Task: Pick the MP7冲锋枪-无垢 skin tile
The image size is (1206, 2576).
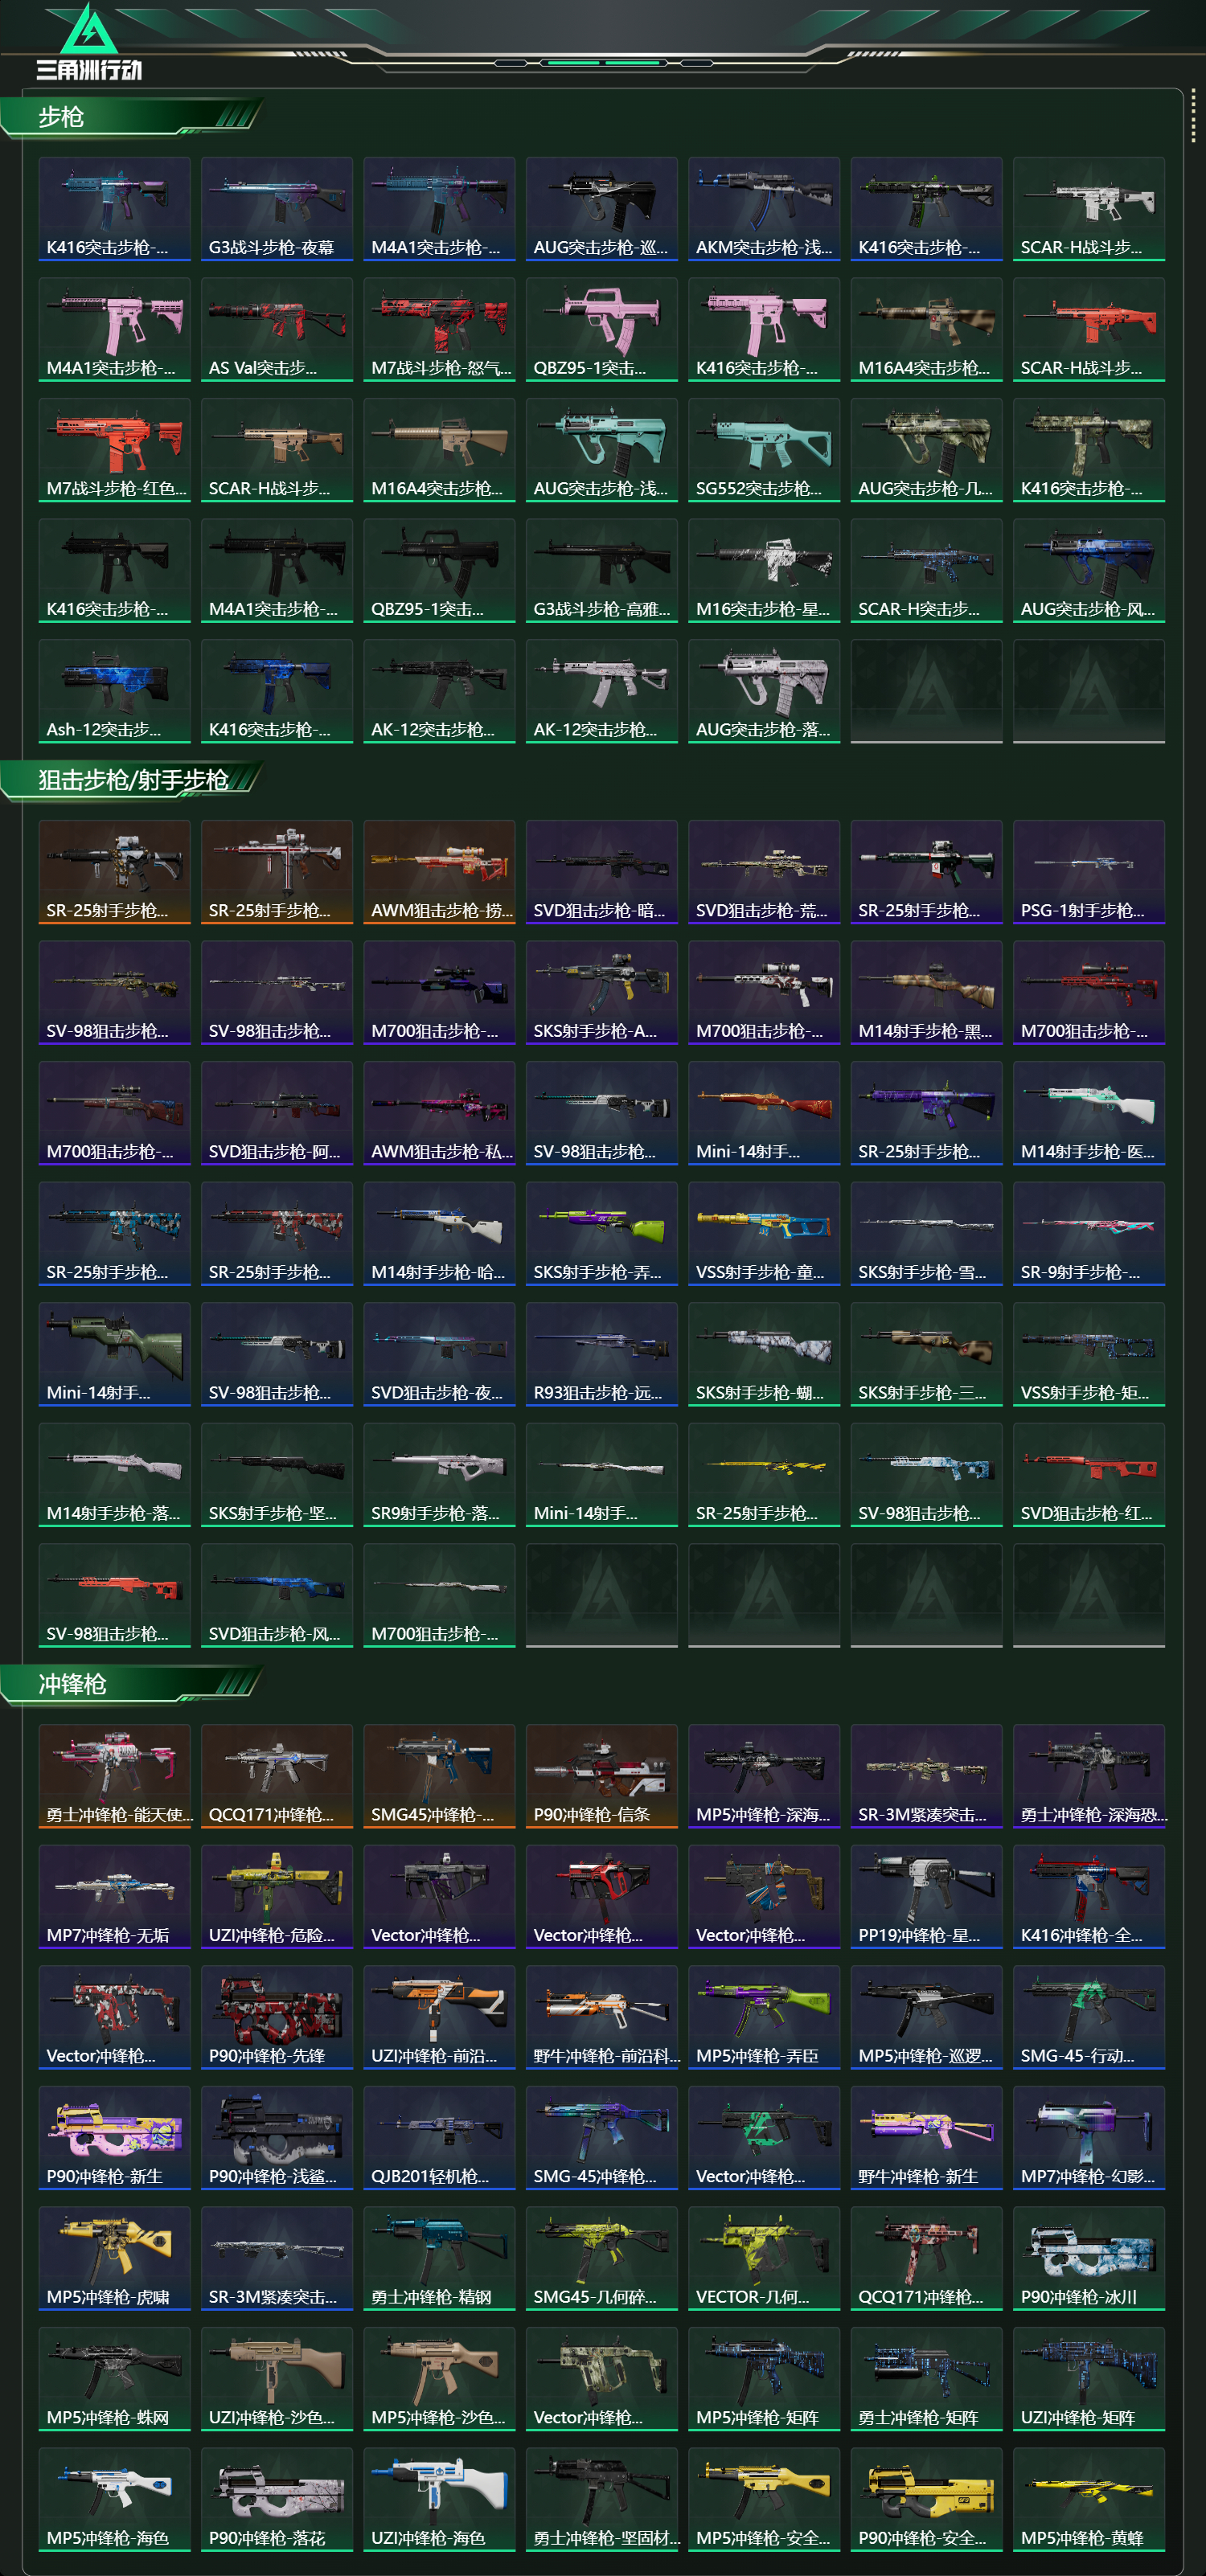Action: (114, 1897)
